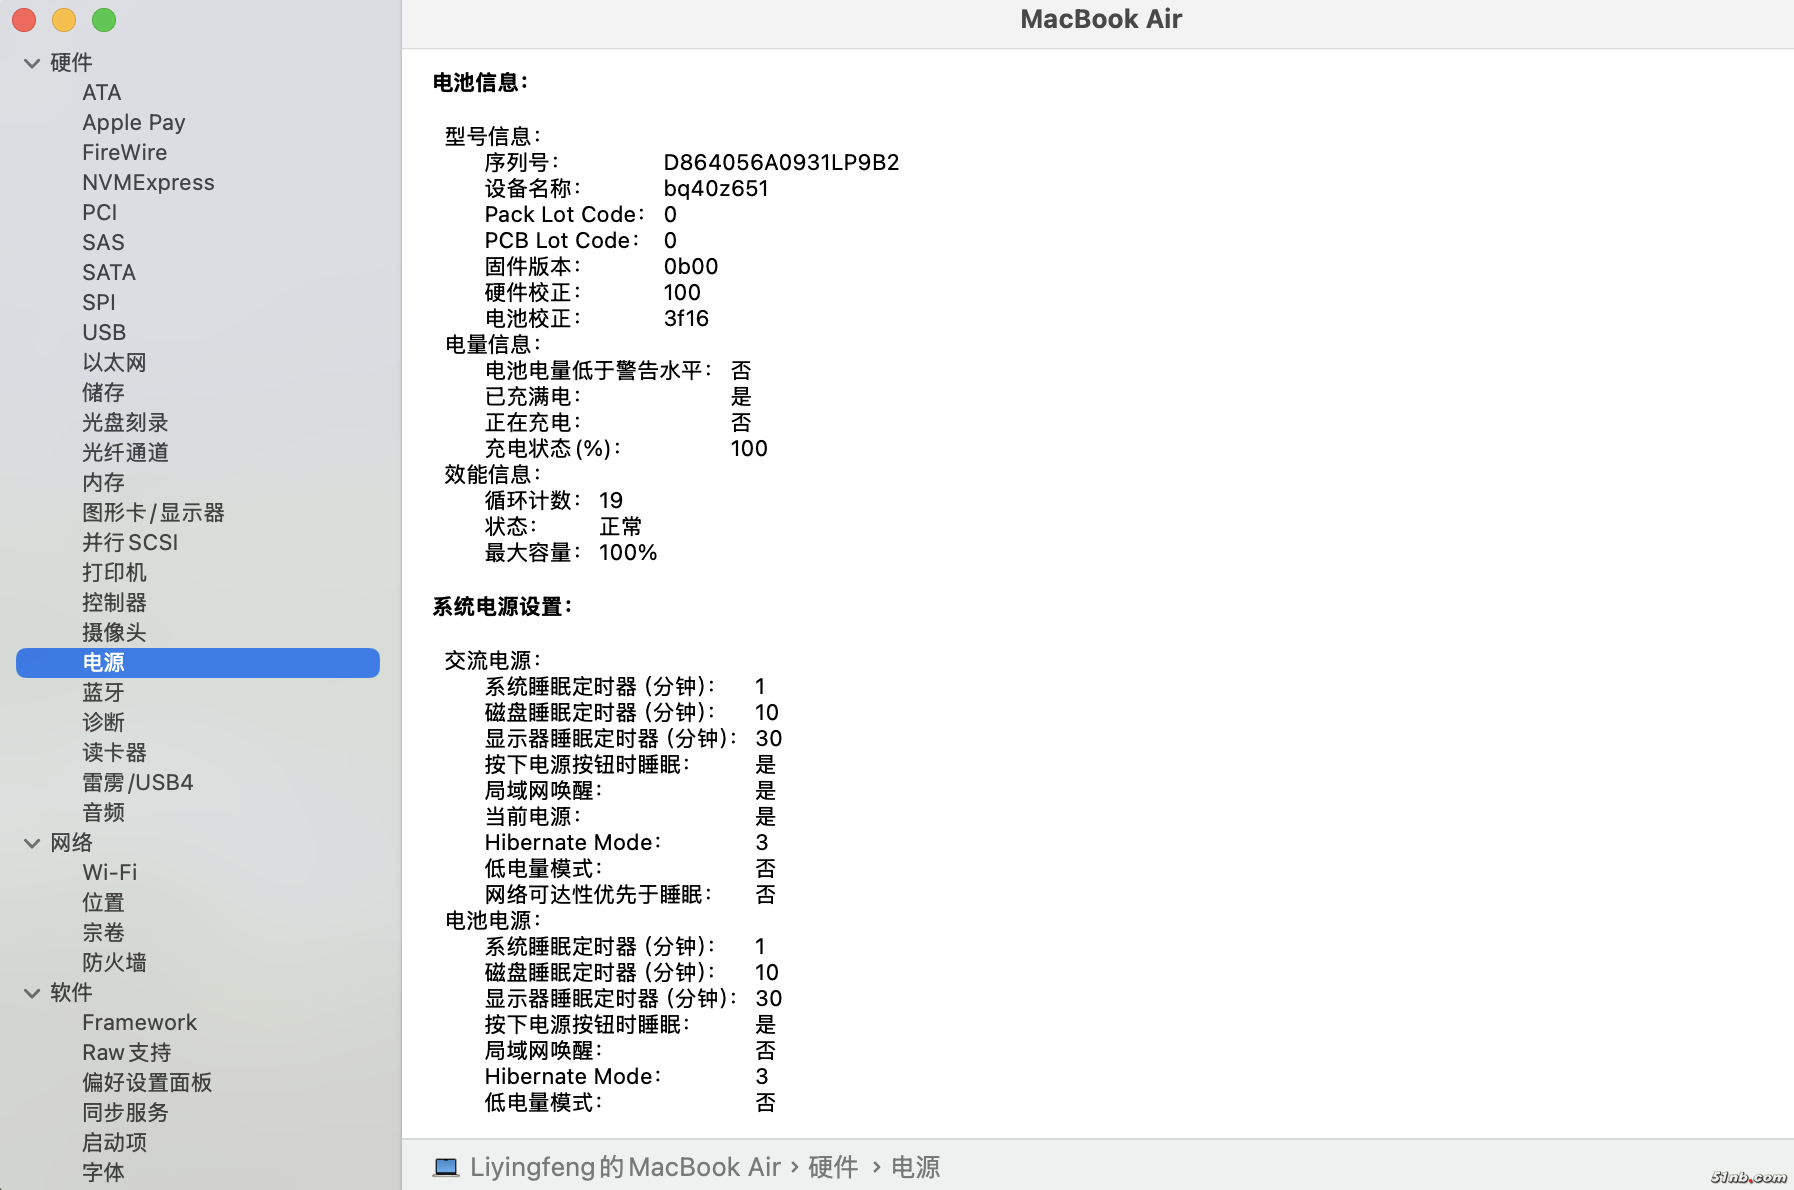The height and width of the screenshot is (1190, 1794).
Task: Select 防火墙 under the network section
Action: pos(114,962)
